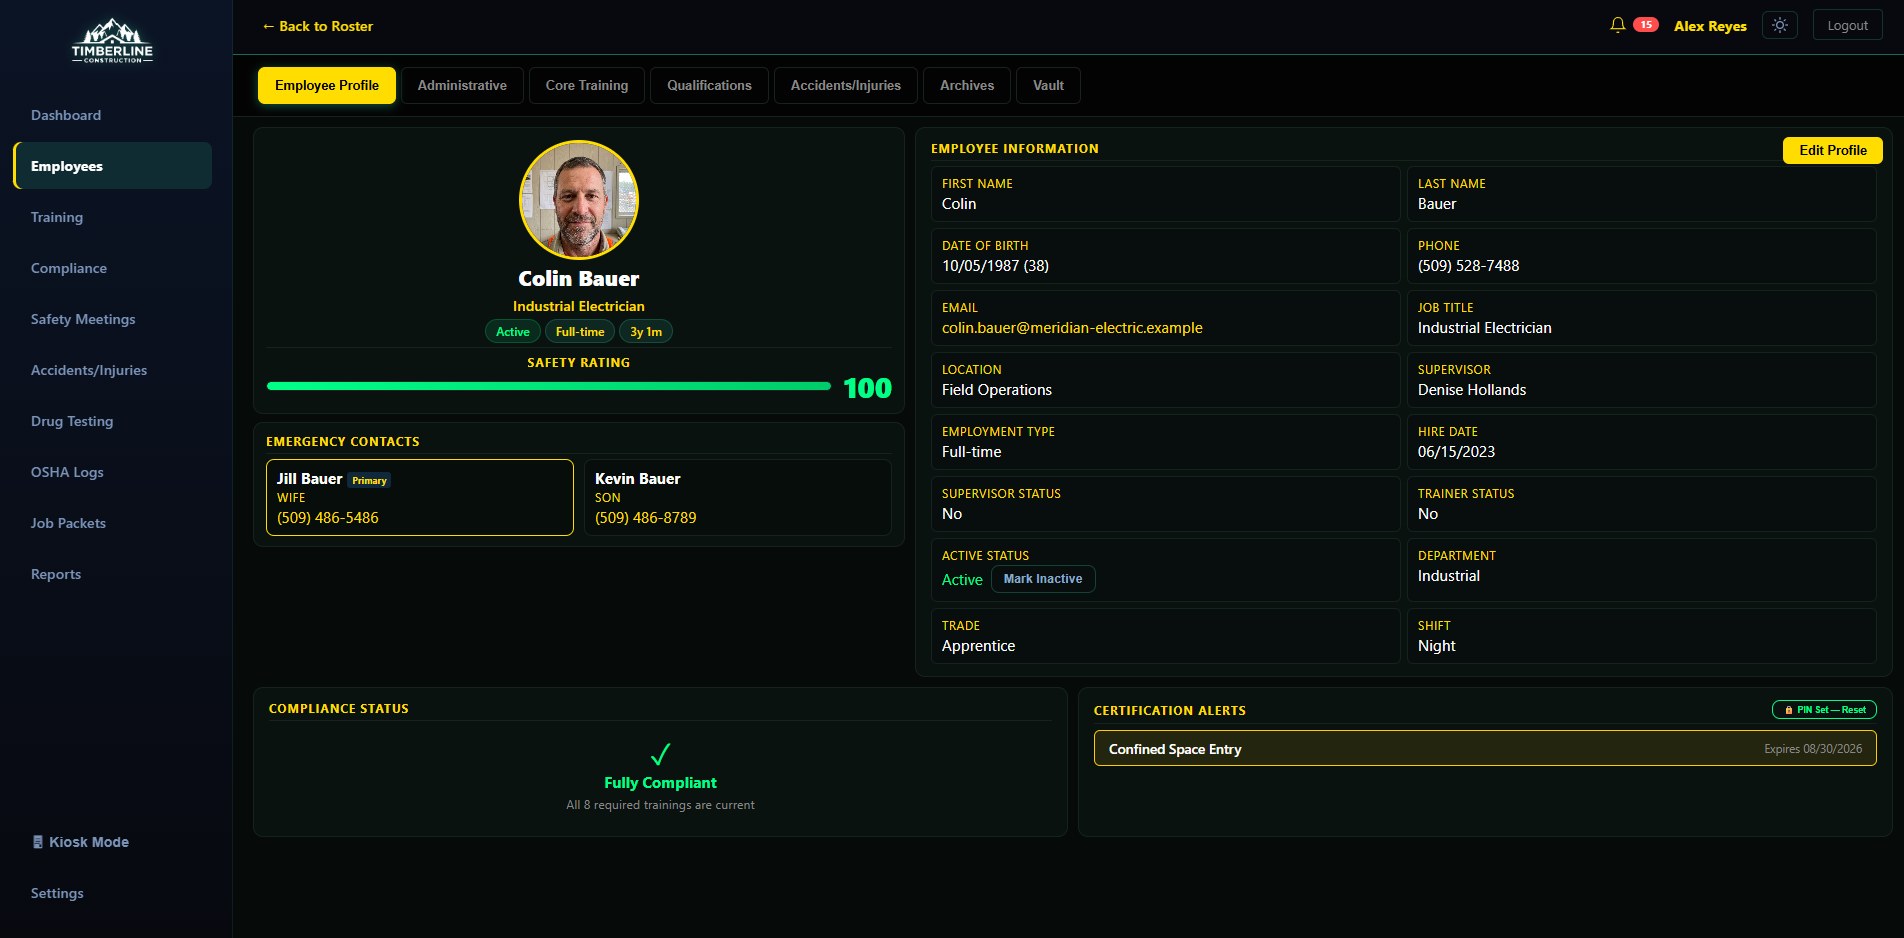The height and width of the screenshot is (938, 1904).
Task: Click the Industrial Electrician title under name
Action: click(579, 306)
